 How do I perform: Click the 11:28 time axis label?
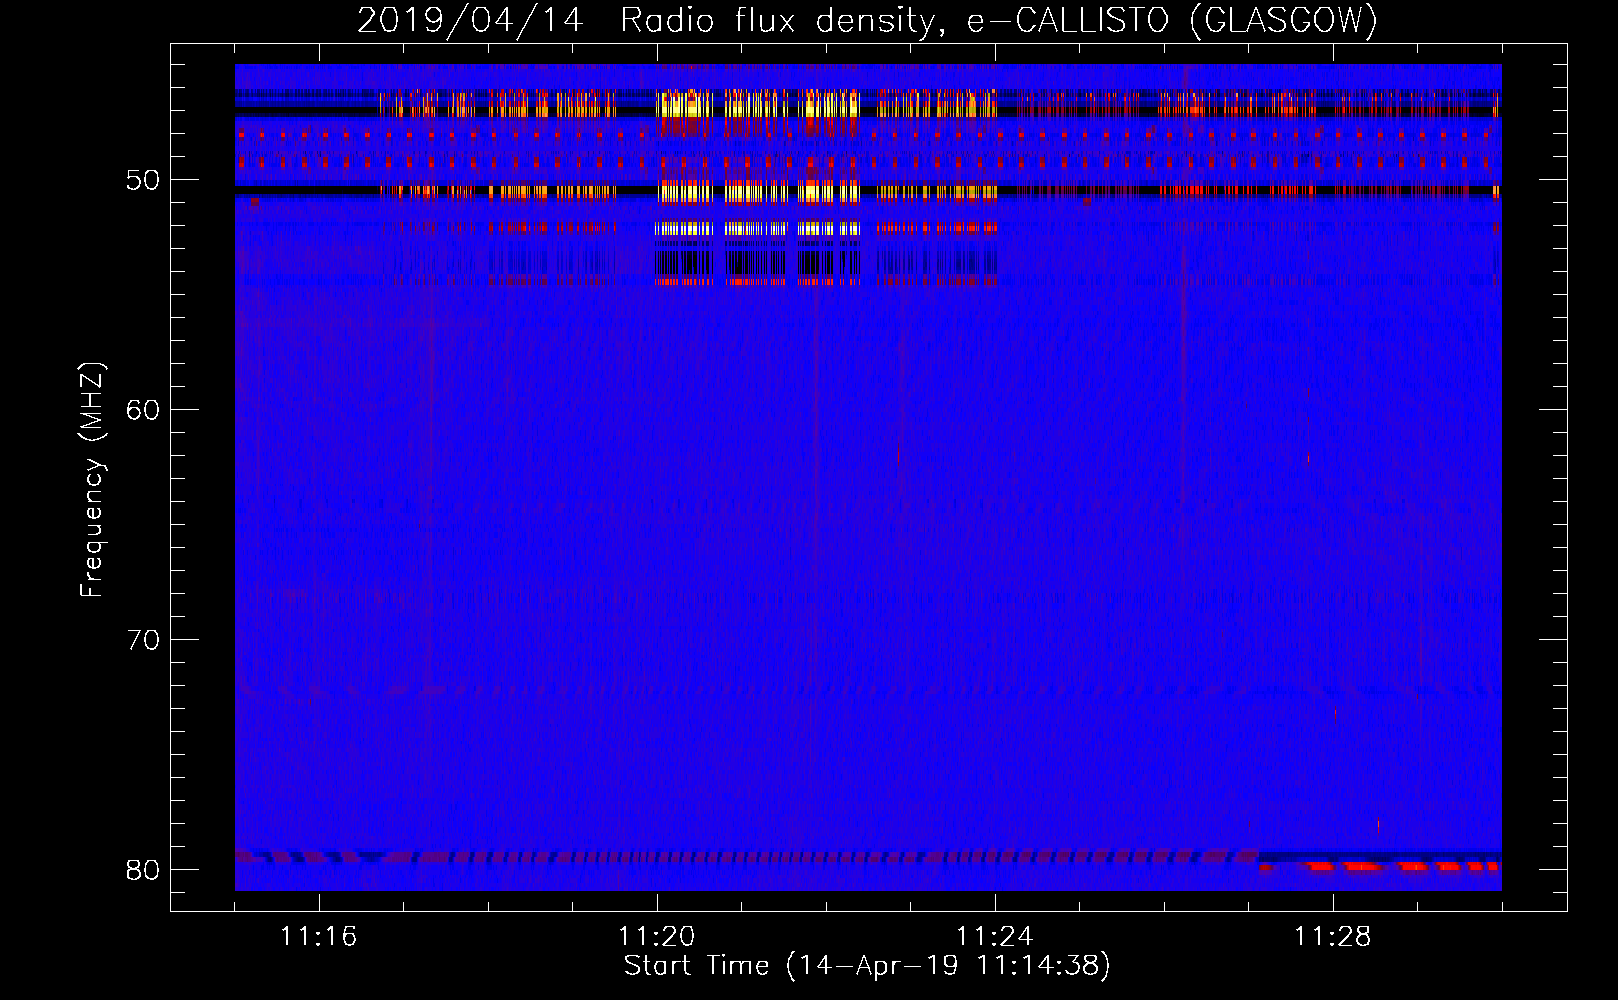point(1333,937)
